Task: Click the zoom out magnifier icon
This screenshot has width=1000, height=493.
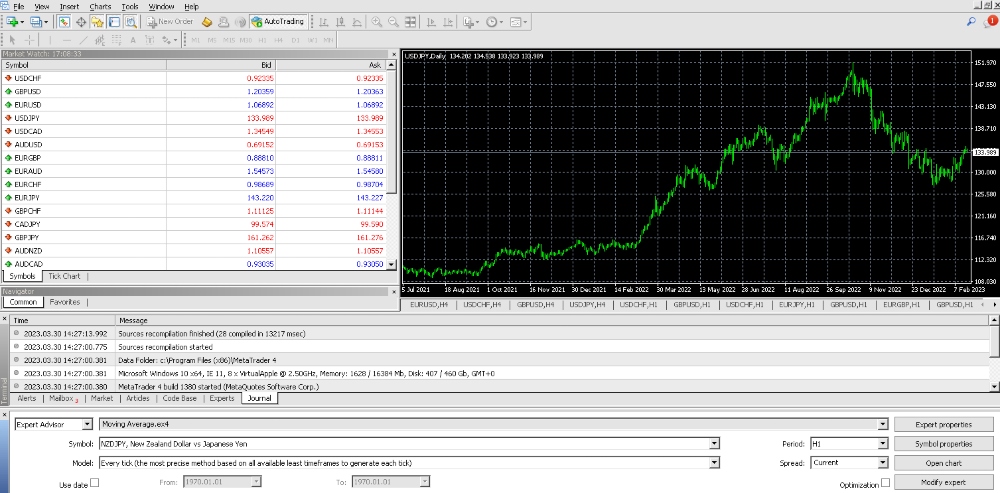Action: (x=393, y=21)
